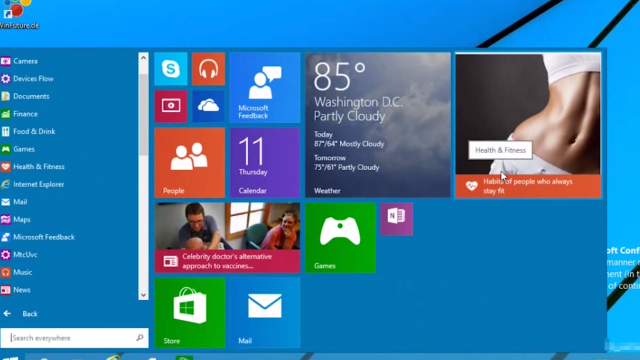Viewport: 640px width, 360px height.
Task: Click the Finance chart icon in list
Action: [5, 114]
